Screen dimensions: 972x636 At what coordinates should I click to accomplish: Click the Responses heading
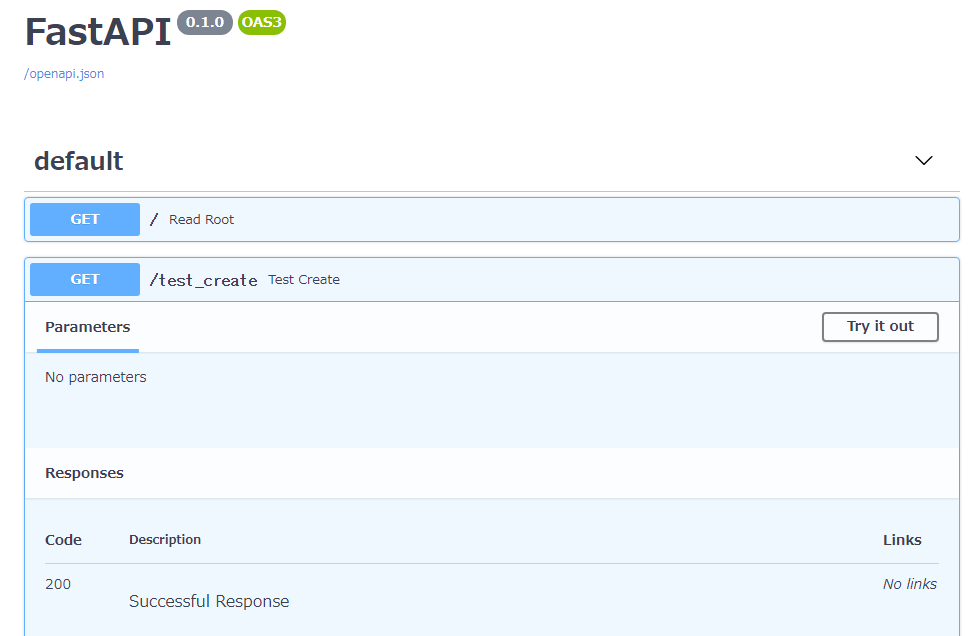point(84,473)
